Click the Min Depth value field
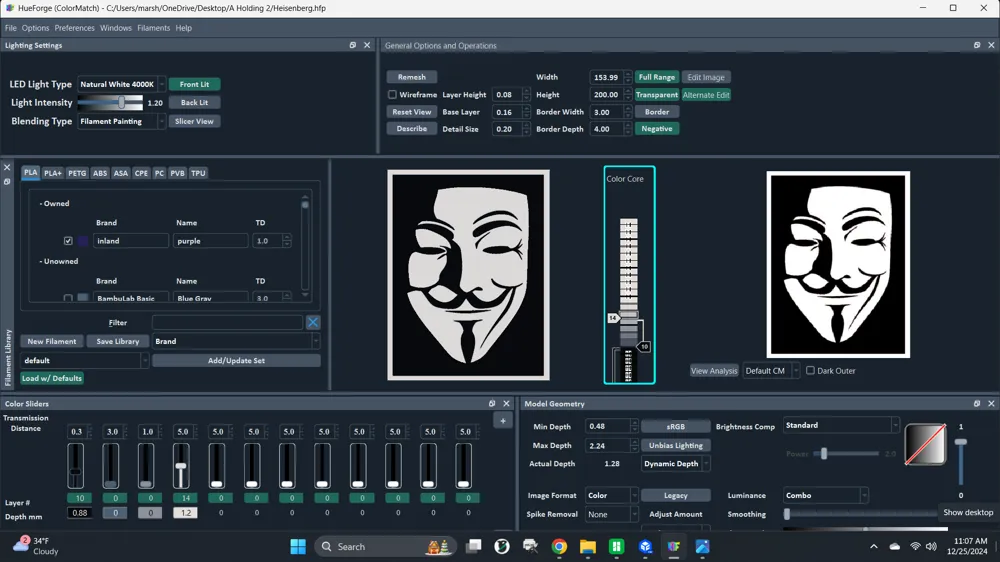The image size is (1000, 562). coord(608,426)
